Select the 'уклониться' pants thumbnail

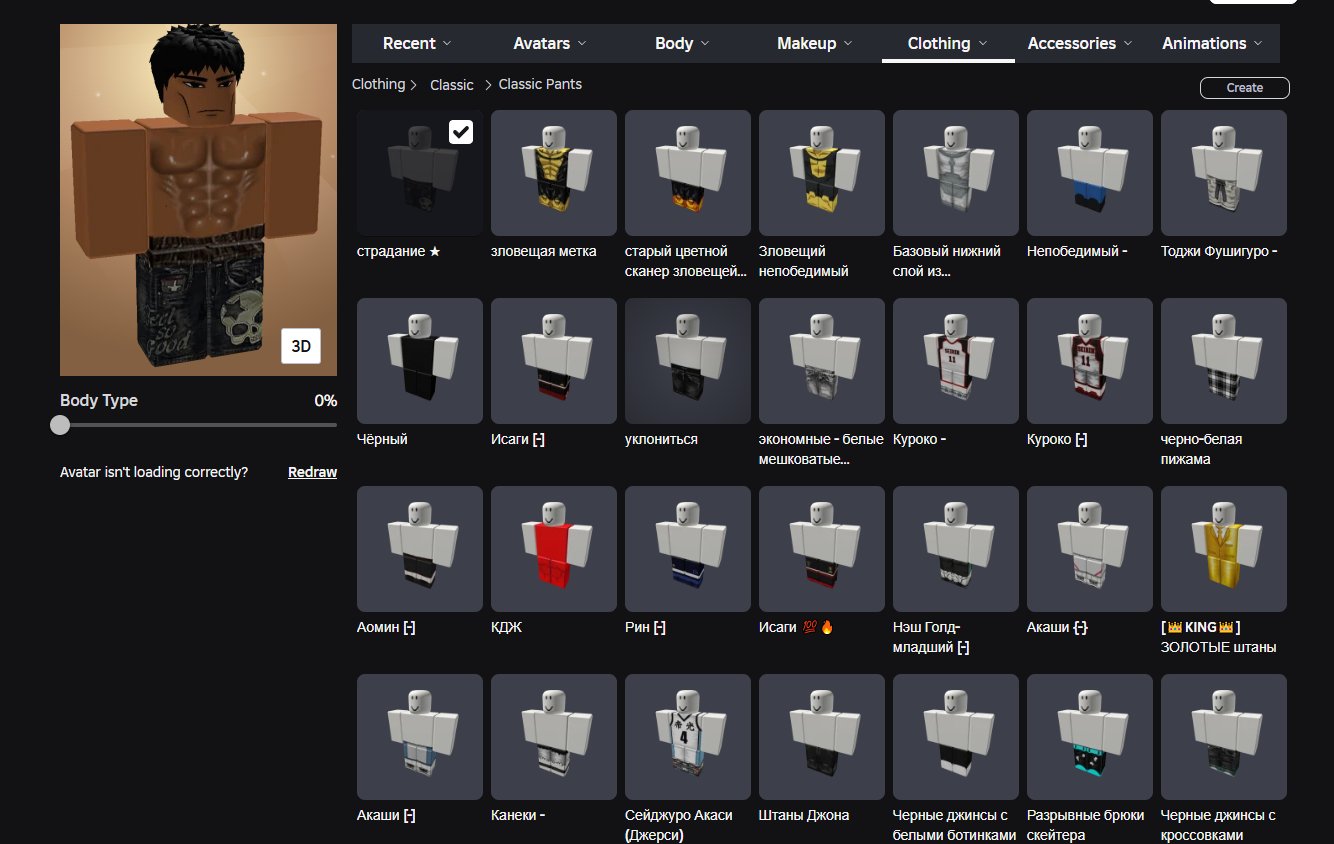point(688,361)
